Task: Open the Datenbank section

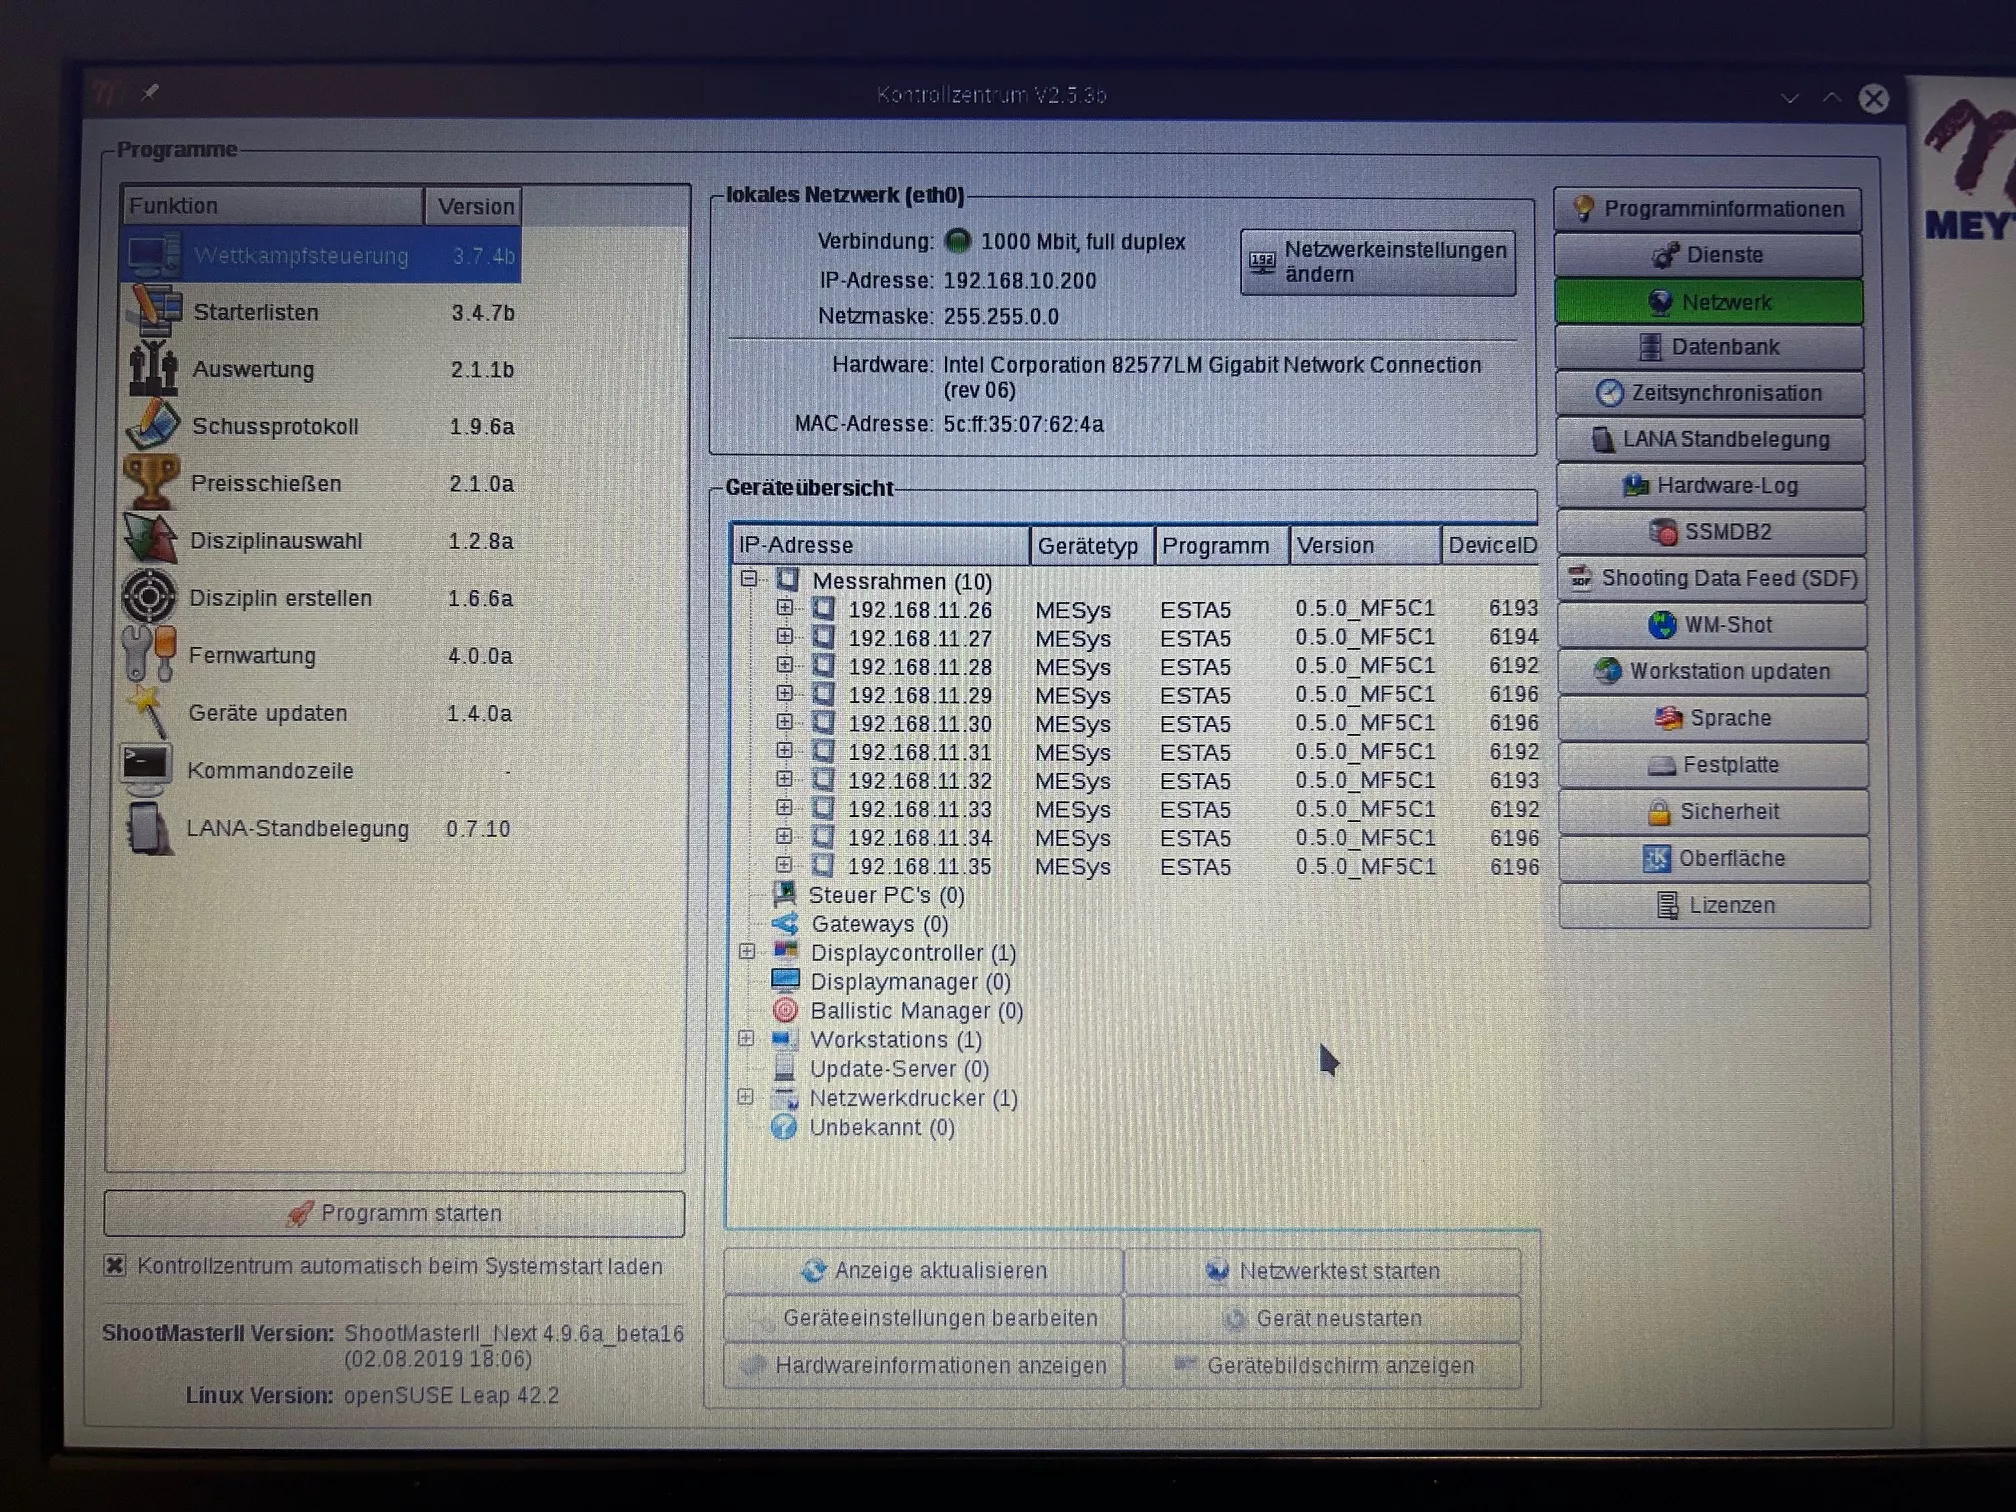Action: [x=1710, y=347]
